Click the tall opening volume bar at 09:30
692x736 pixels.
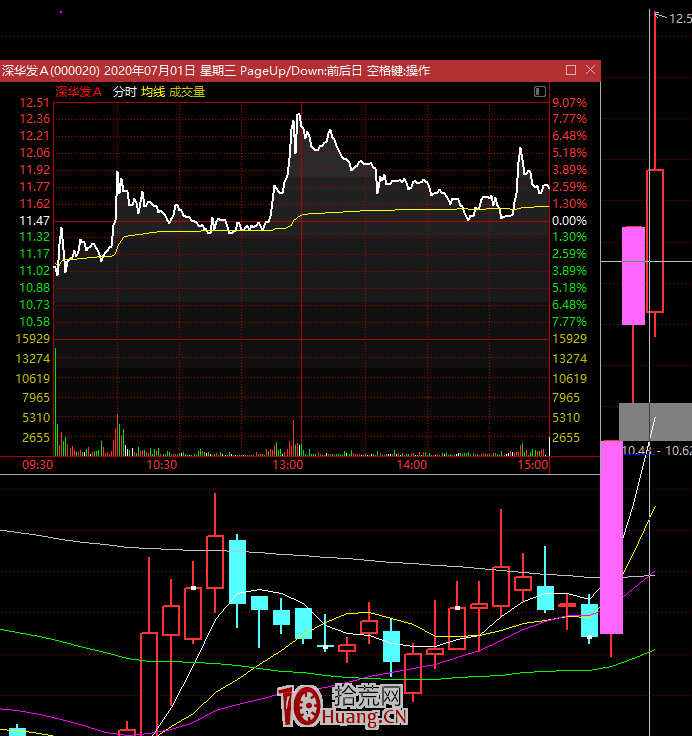[55, 402]
